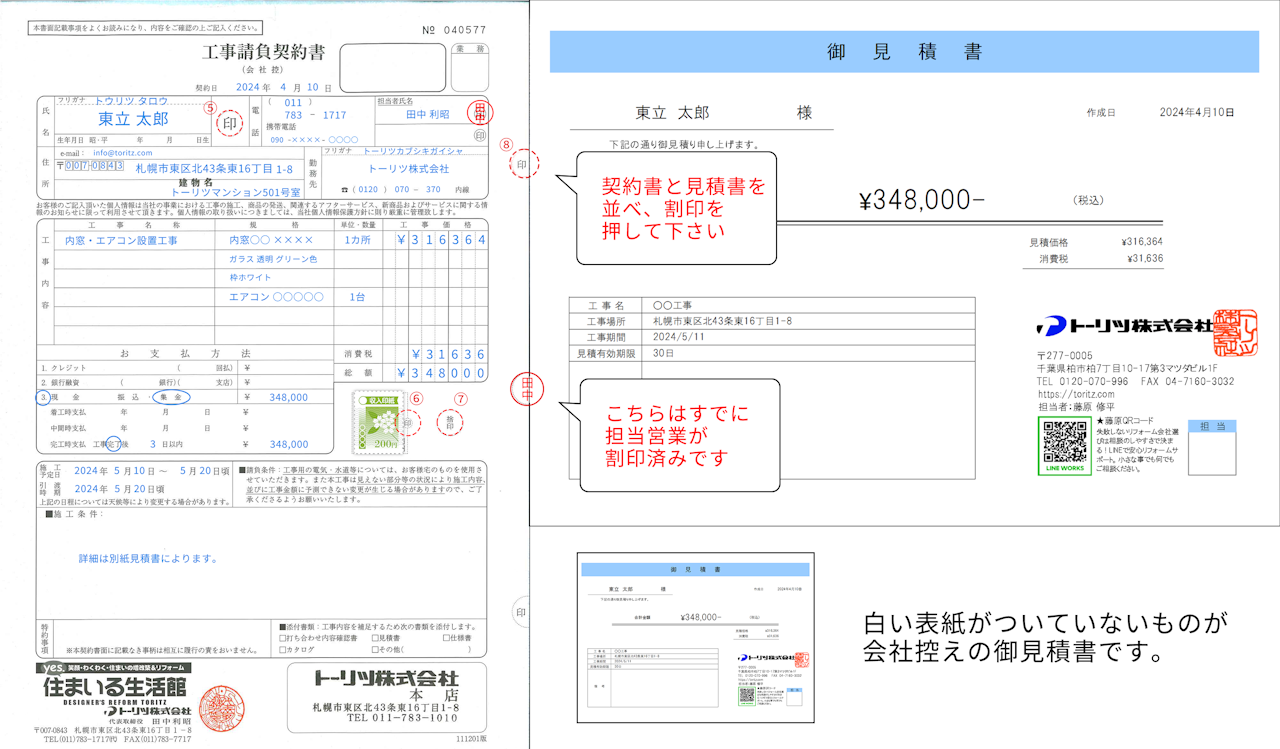Viewport: 1280px width, 749px height.
Task: Click the 工事請負契約書 title
Action: coord(262,52)
